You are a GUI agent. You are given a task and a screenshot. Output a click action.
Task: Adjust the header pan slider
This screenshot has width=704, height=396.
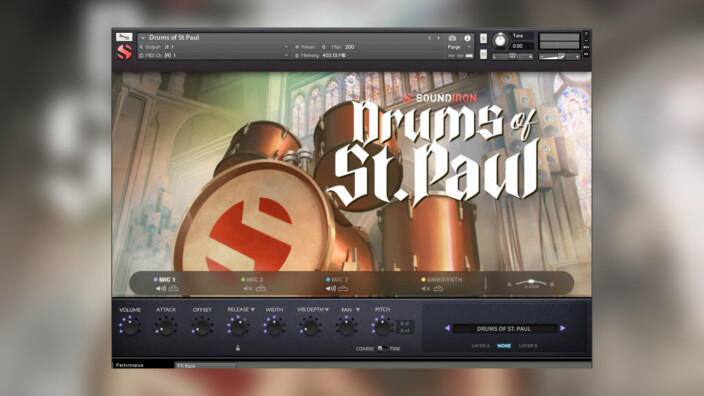point(513,56)
